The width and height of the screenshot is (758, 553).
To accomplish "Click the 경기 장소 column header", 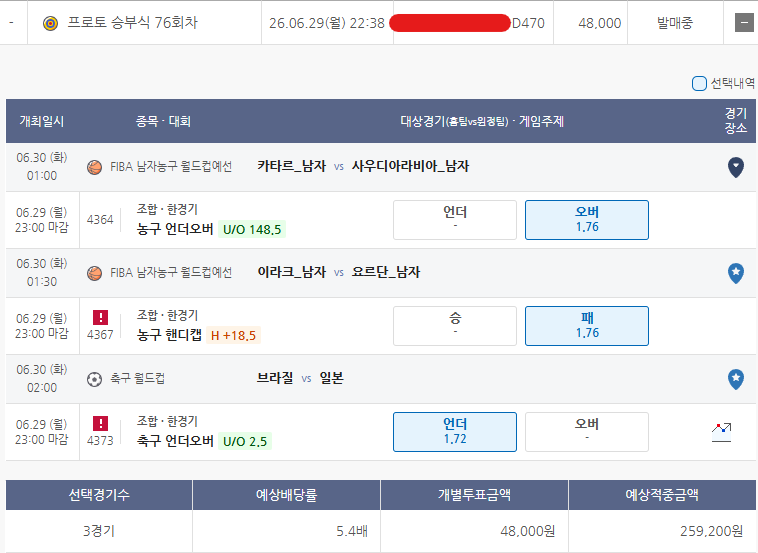I will [735, 121].
